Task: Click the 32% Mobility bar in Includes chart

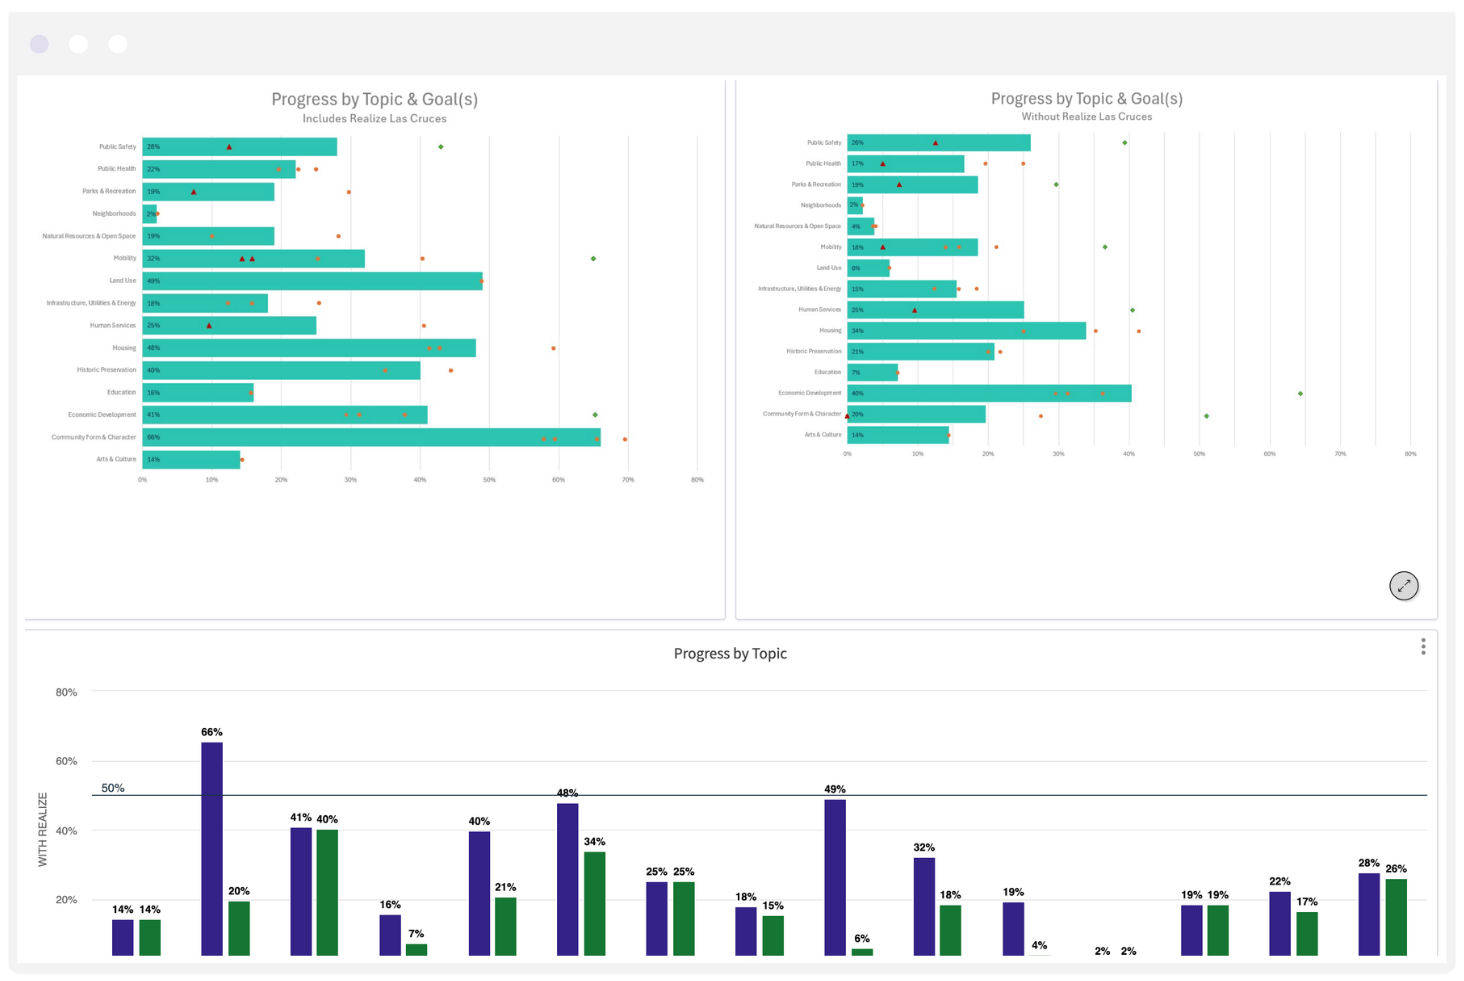Action: (x=253, y=258)
